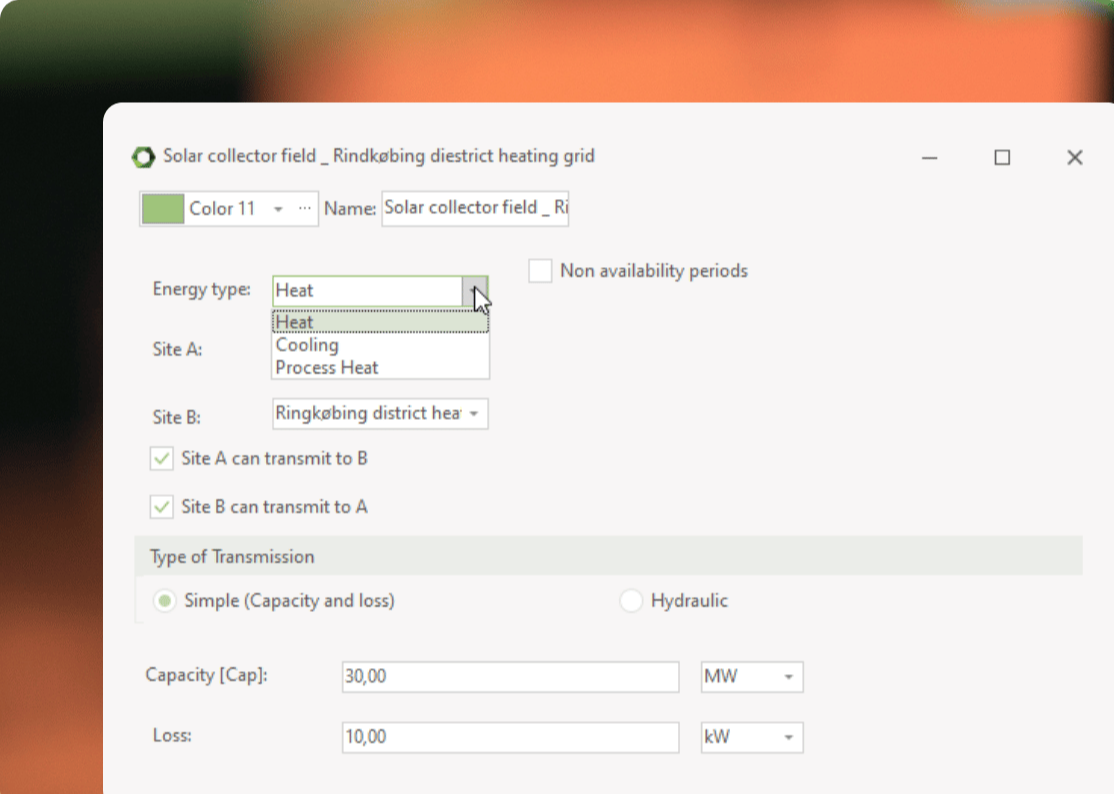Select Simple (Capacity and loss) option
The height and width of the screenshot is (794, 1114).
(x=163, y=601)
